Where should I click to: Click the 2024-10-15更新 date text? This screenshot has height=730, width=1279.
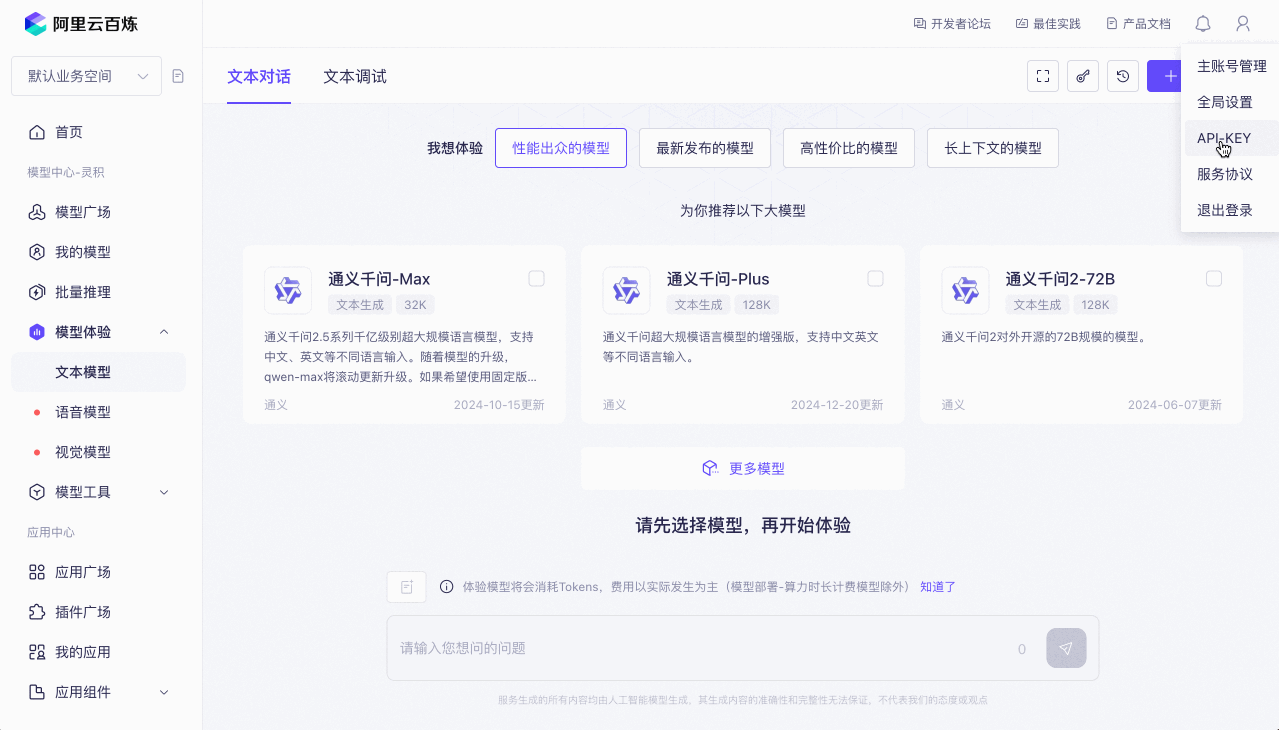[499, 405]
